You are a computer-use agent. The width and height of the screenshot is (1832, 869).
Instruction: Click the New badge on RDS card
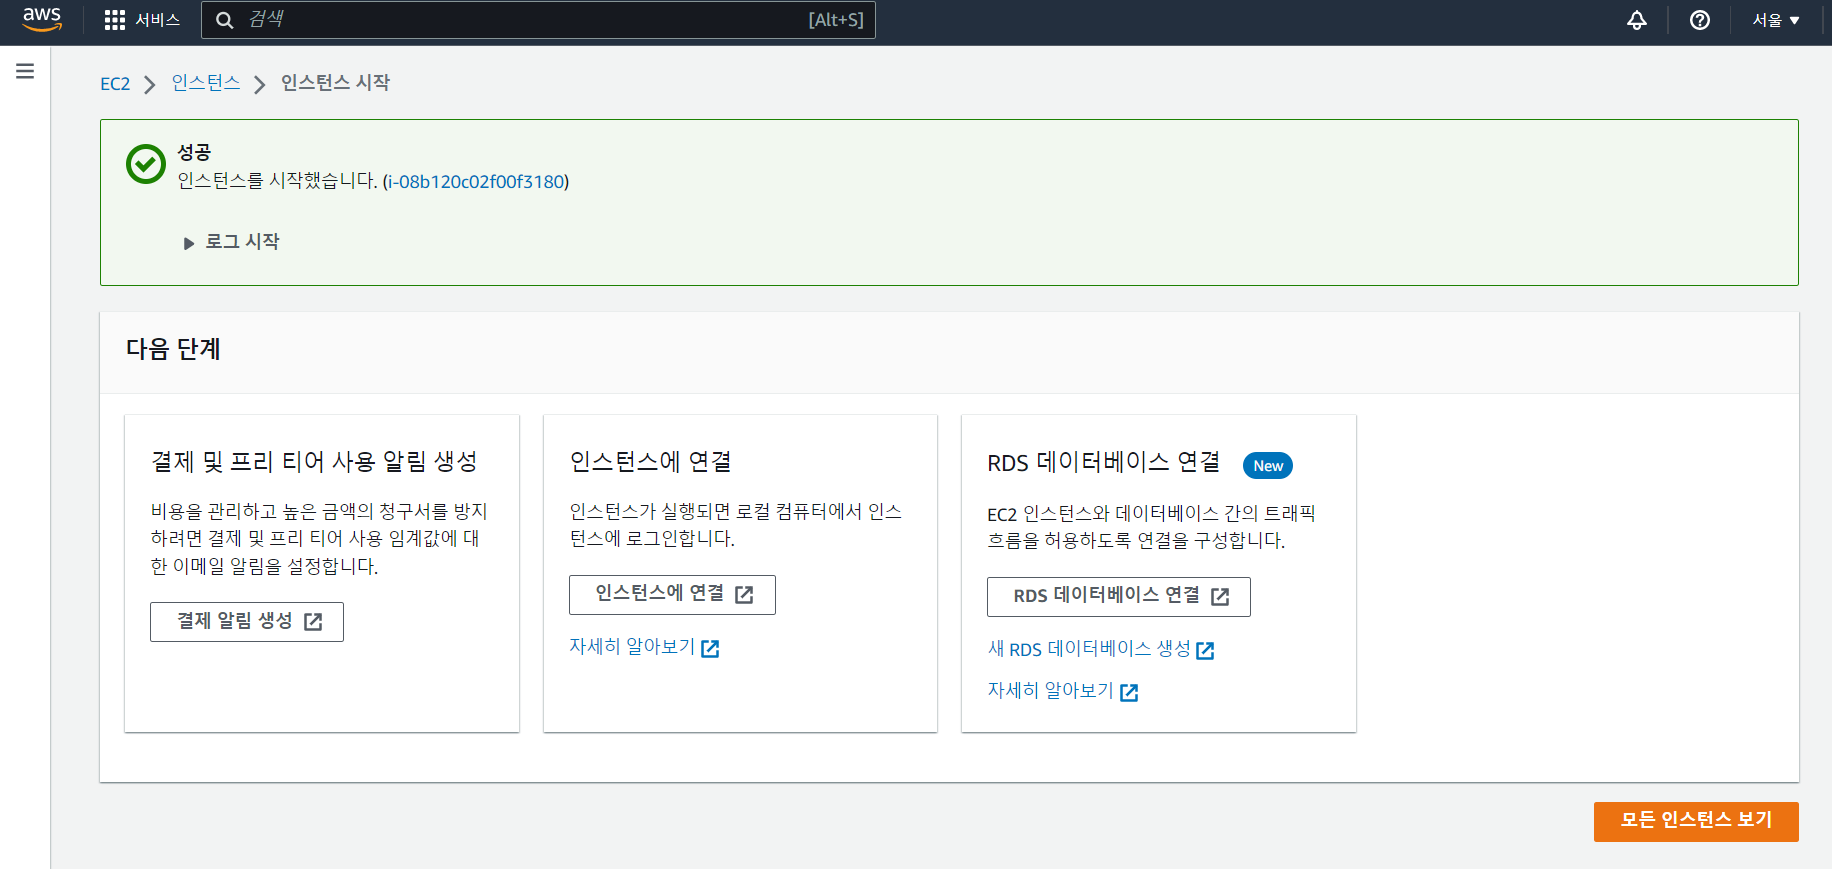(x=1268, y=466)
